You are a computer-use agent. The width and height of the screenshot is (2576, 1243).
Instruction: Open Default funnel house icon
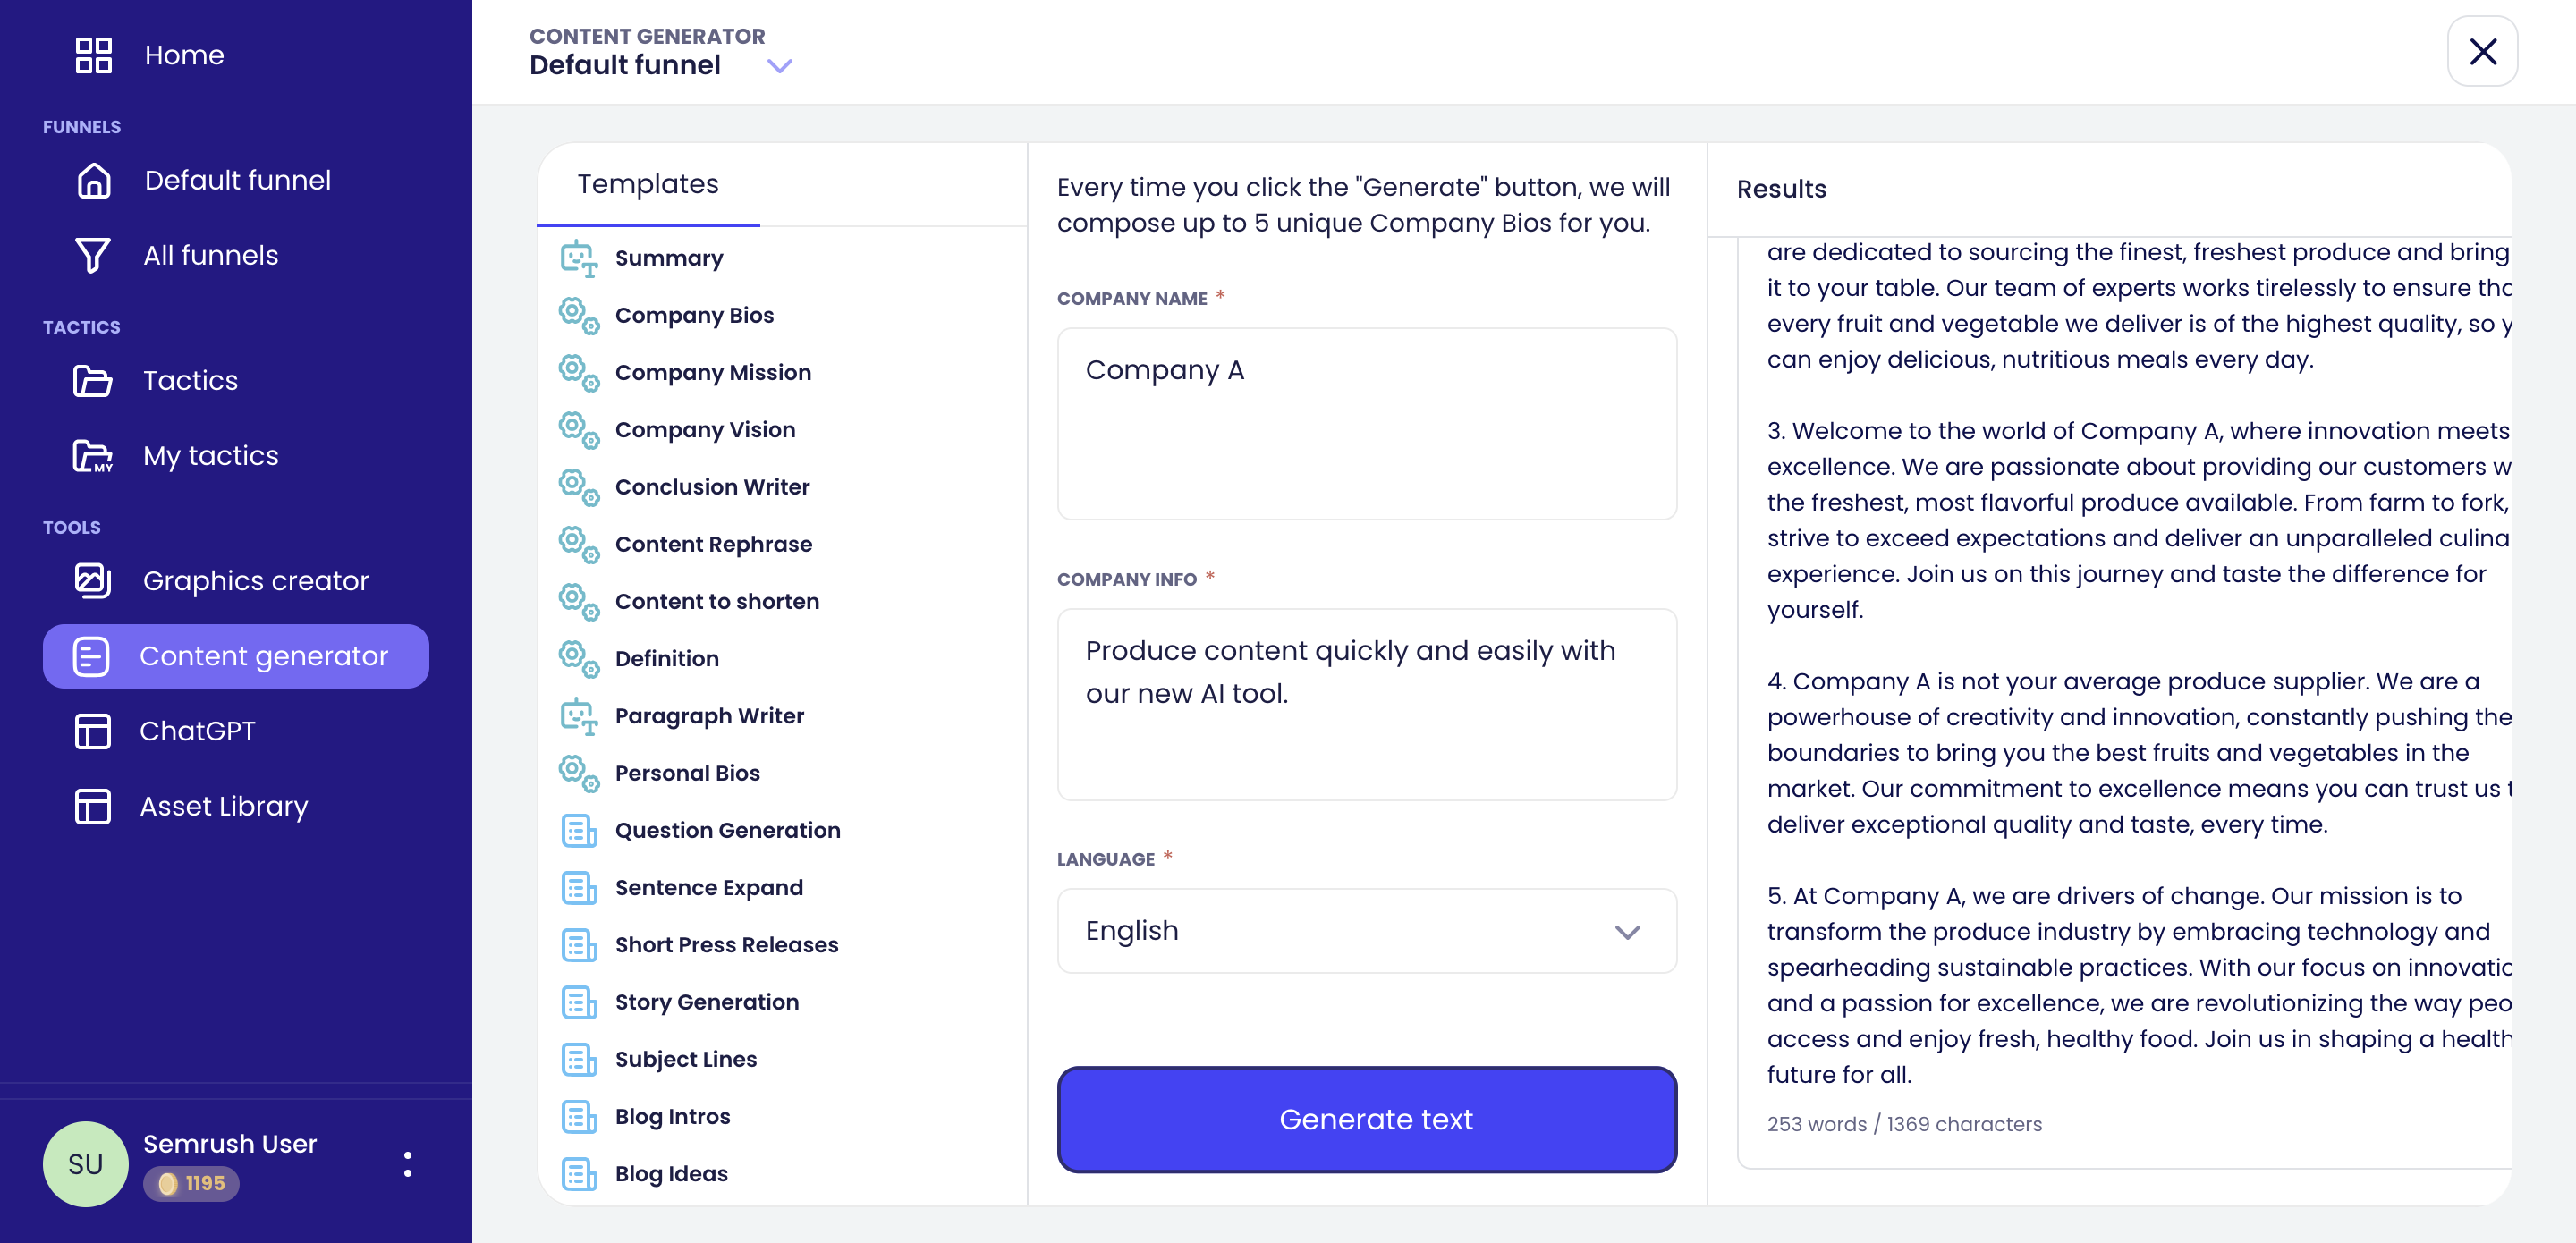(x=93, y=180)
